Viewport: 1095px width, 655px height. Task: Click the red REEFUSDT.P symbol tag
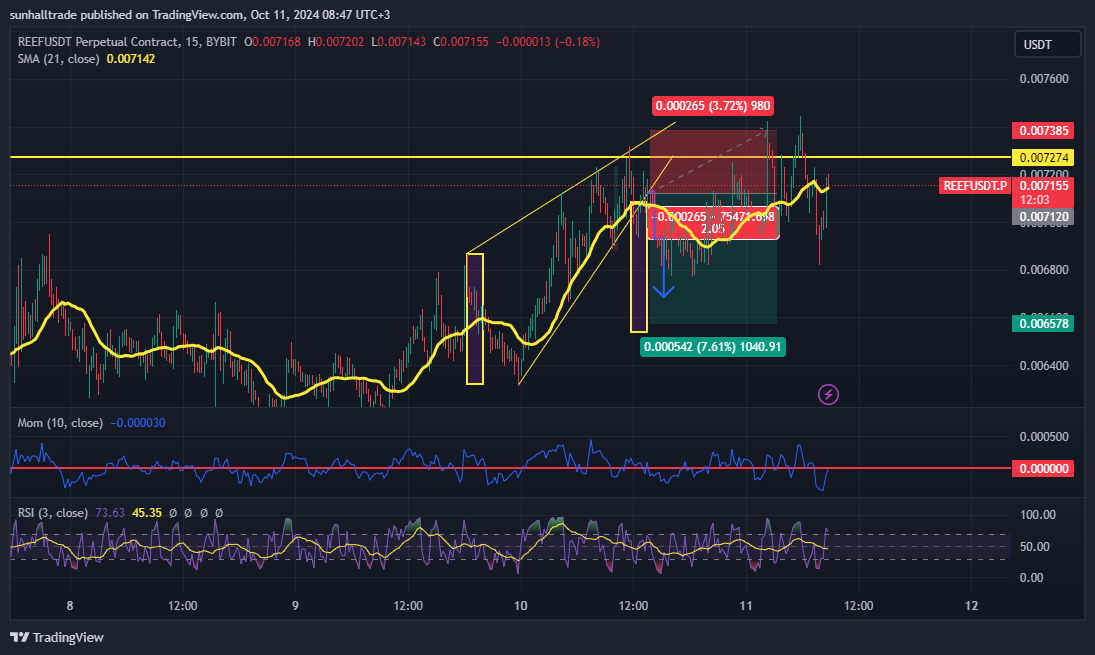coord(975,186)
